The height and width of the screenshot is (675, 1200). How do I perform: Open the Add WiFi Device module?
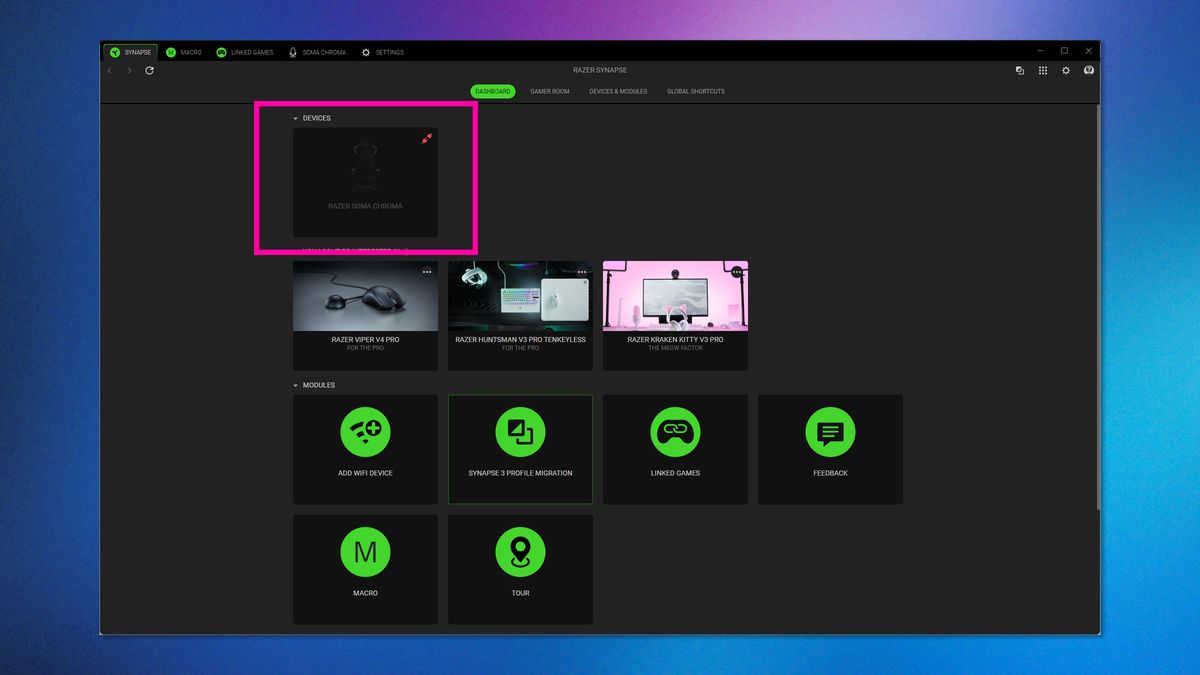pyautogui.click(x=365, y=449)
